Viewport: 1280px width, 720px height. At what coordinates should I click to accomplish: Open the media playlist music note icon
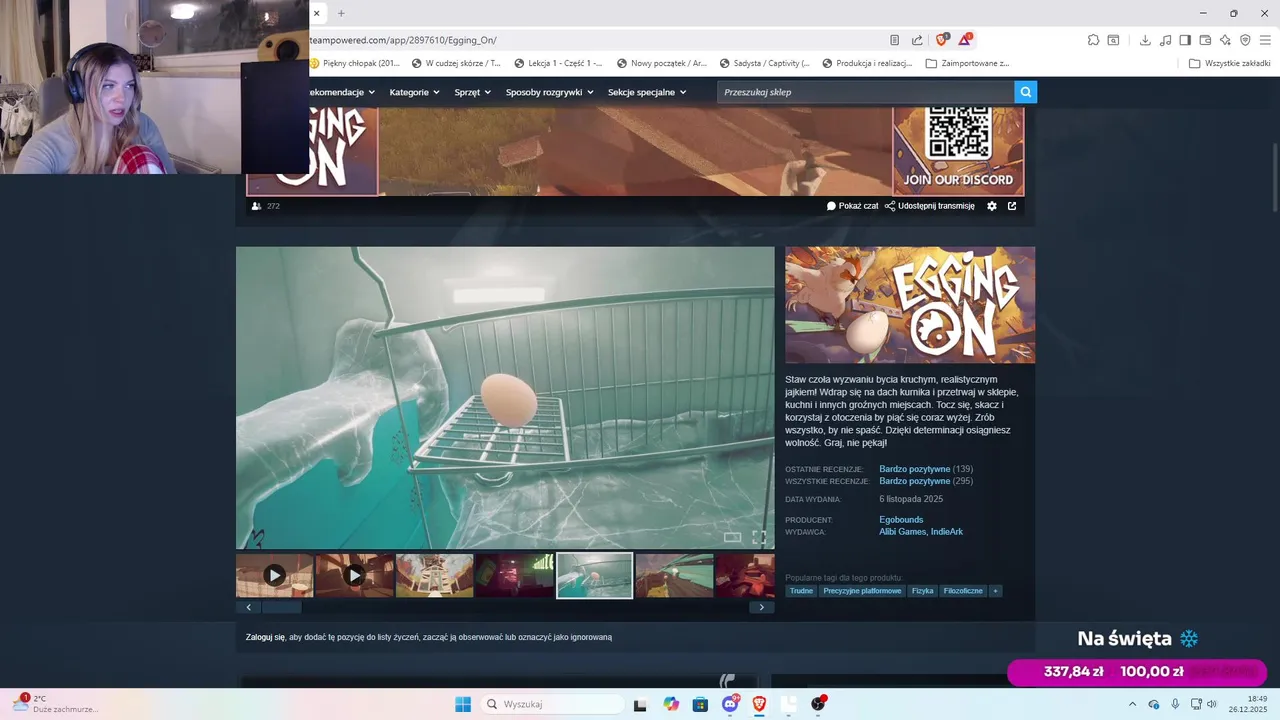coord(1165,40)
